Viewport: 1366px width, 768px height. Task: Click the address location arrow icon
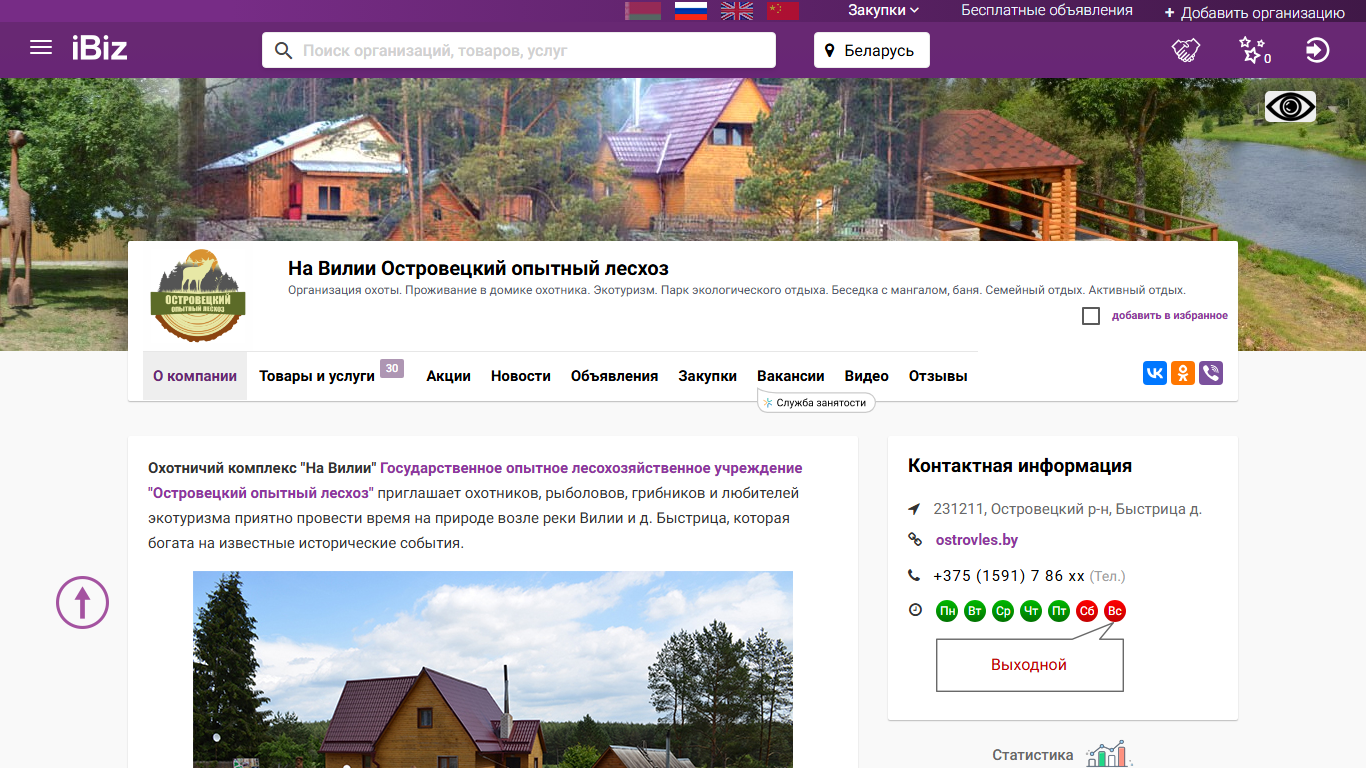point(914,509)
